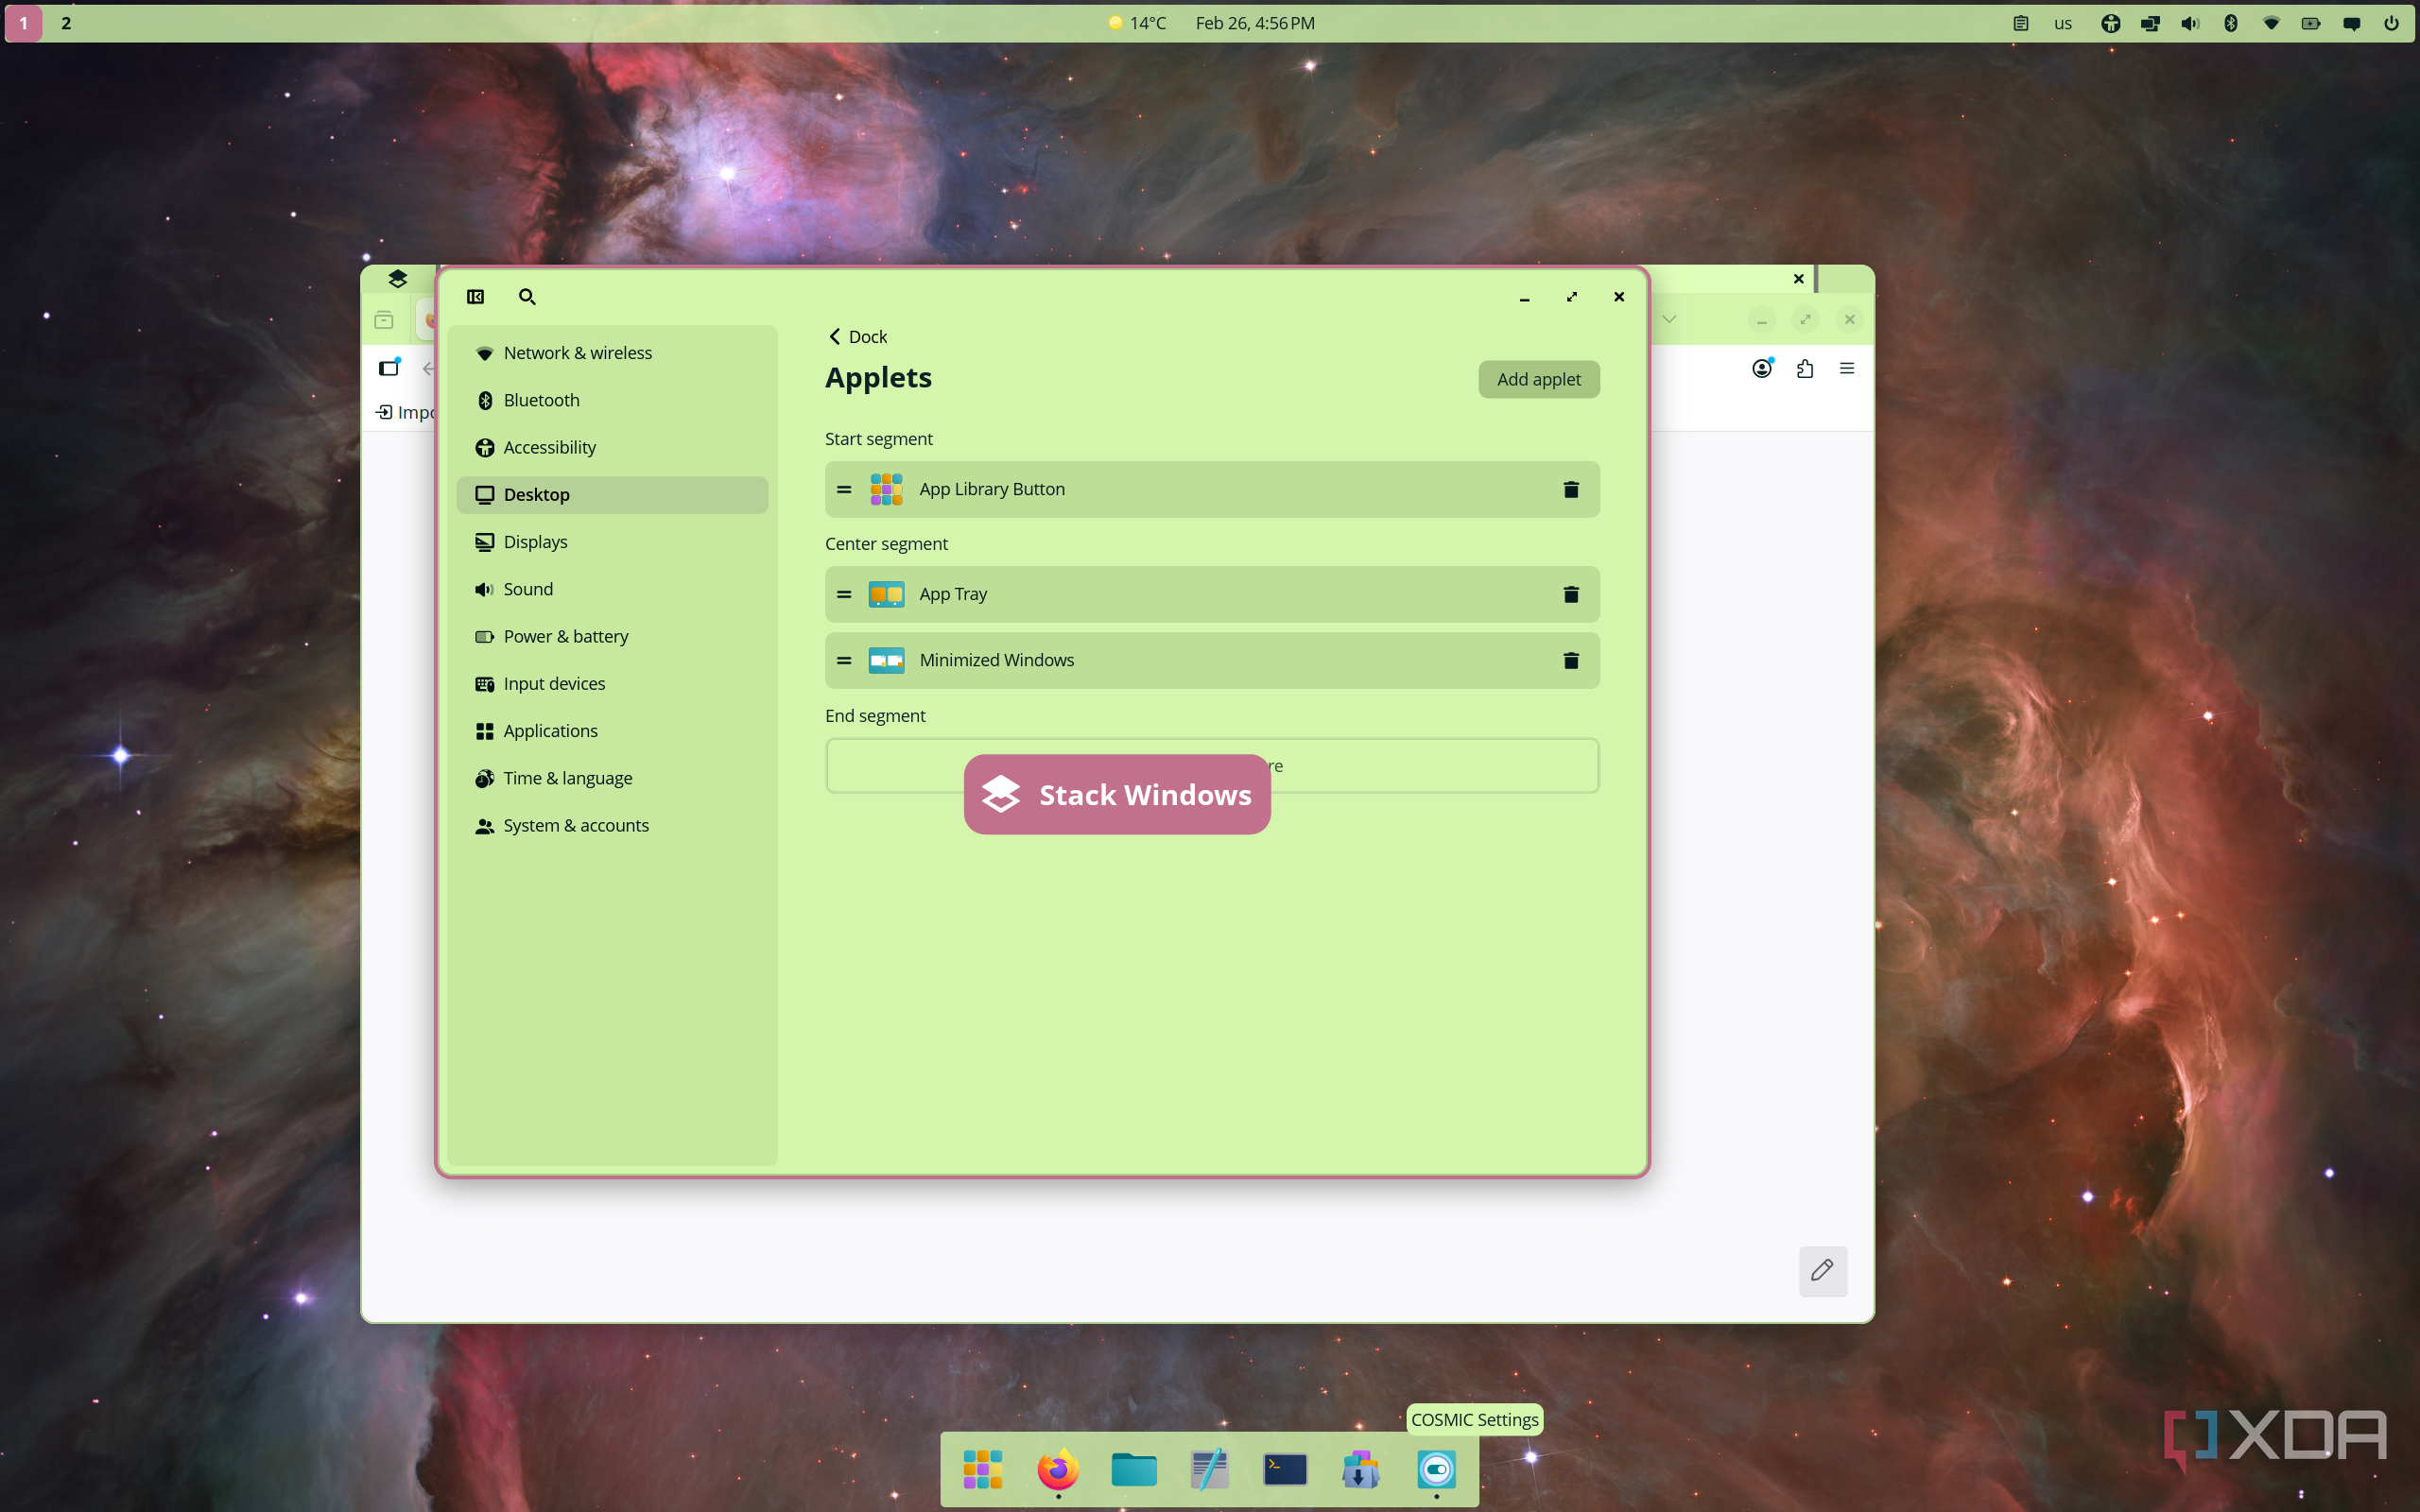Toggle Firefox sidebar icon with blue dot

pyautogui.click(x=389, y=368)
